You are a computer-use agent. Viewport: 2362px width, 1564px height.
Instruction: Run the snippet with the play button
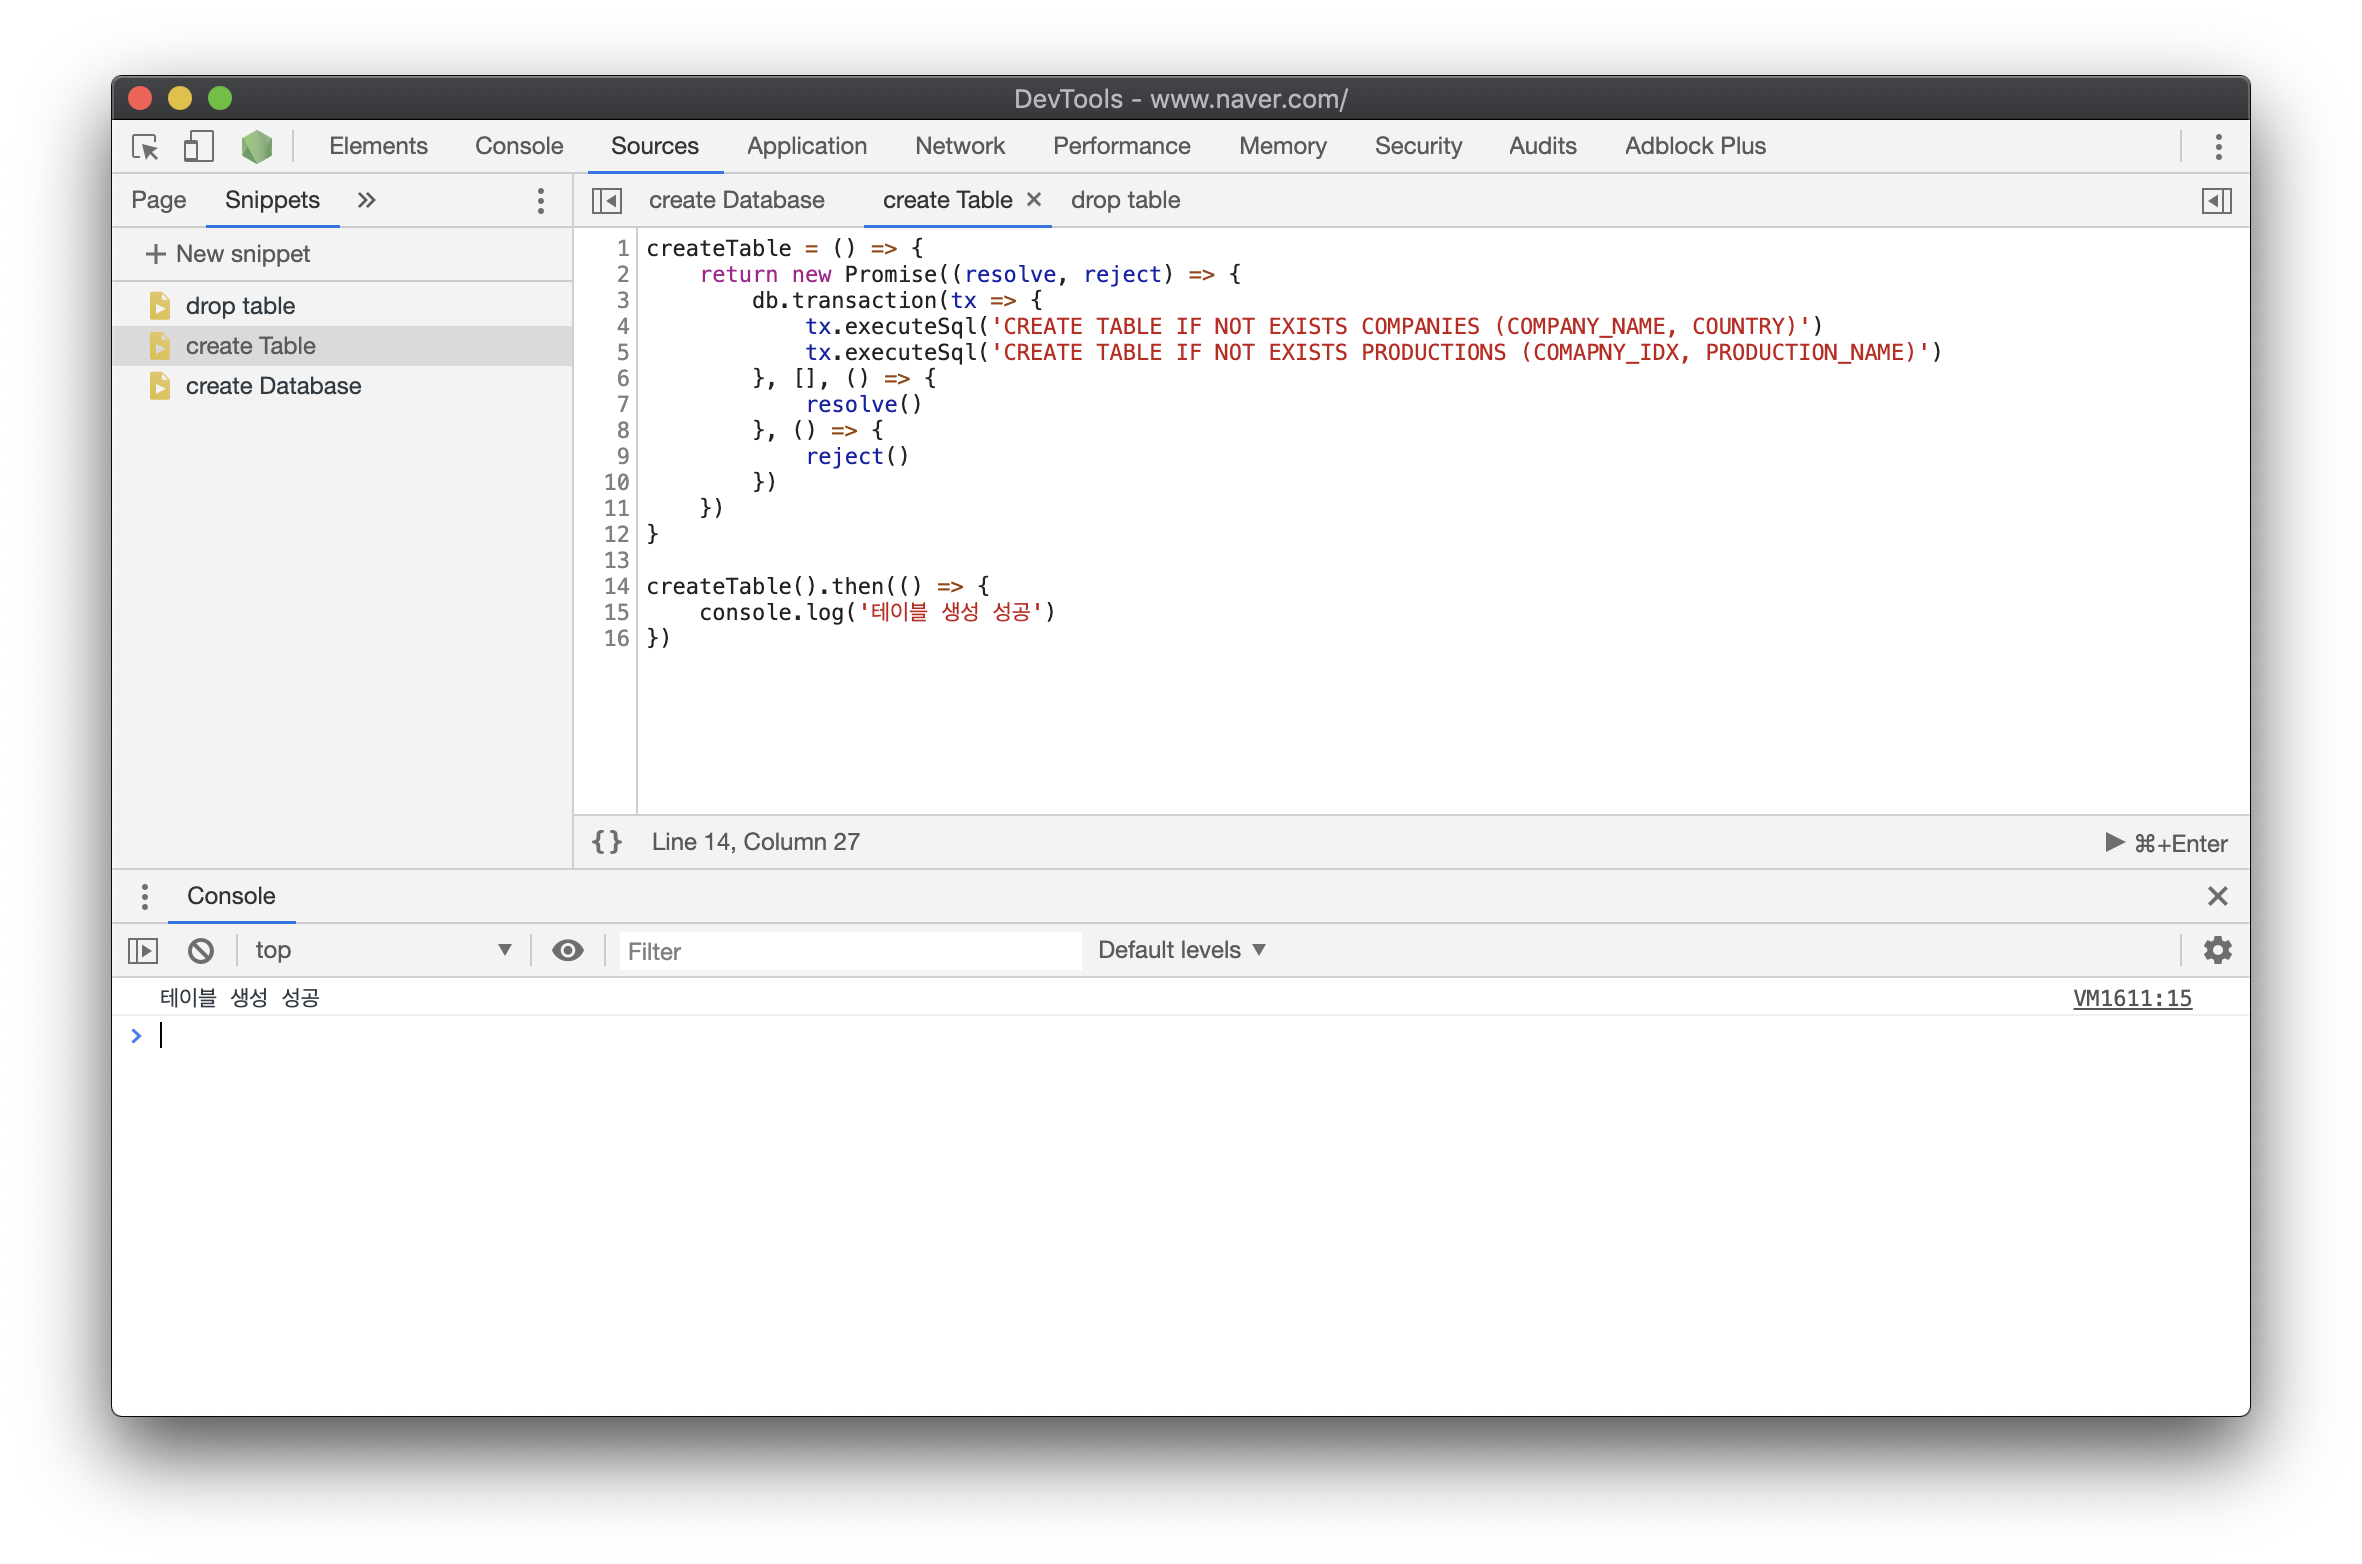[2114, 843]
